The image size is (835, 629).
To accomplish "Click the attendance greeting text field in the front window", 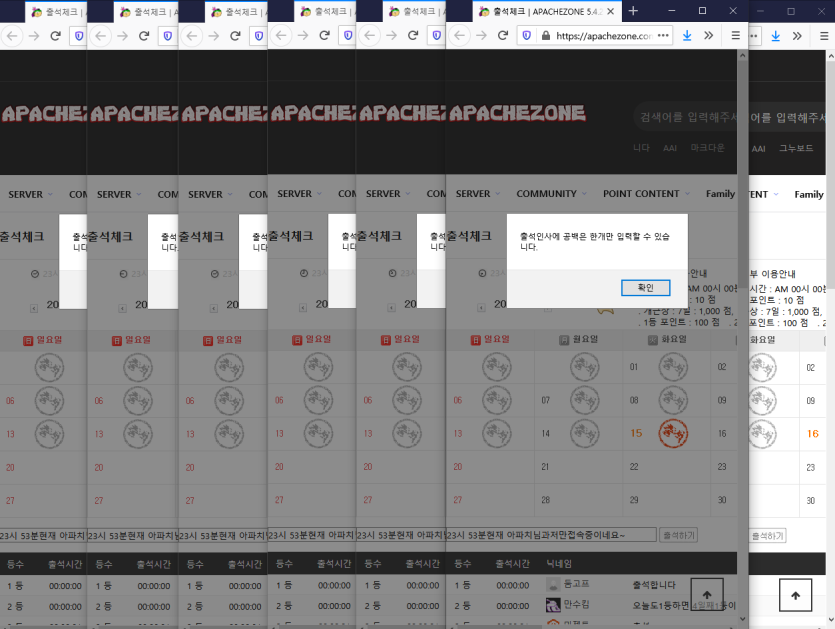I will [x=551, y=535].
